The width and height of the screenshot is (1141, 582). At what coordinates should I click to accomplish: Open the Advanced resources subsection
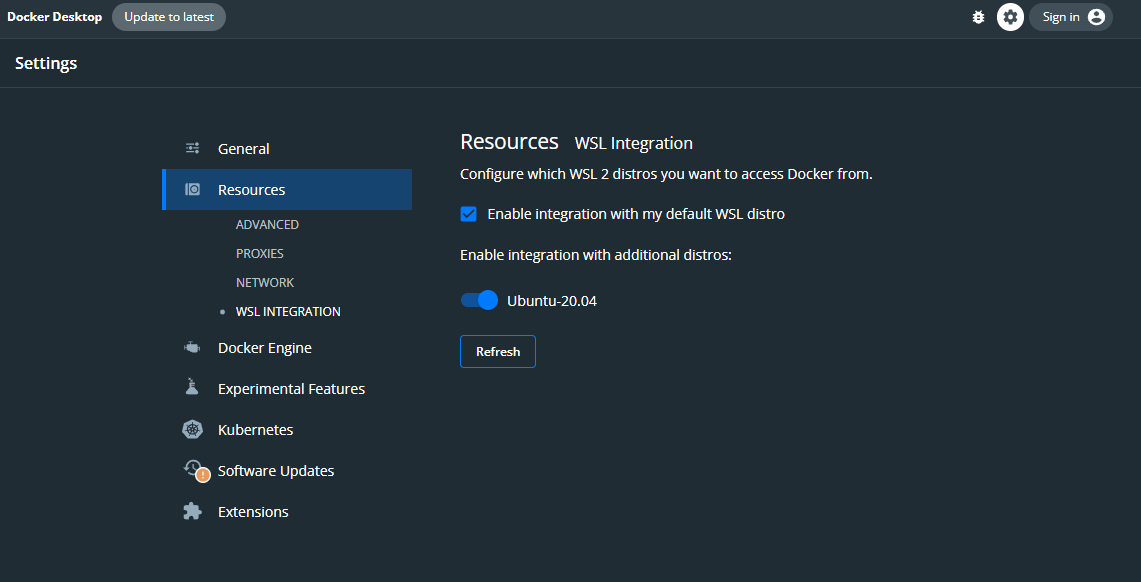point(267,225)
